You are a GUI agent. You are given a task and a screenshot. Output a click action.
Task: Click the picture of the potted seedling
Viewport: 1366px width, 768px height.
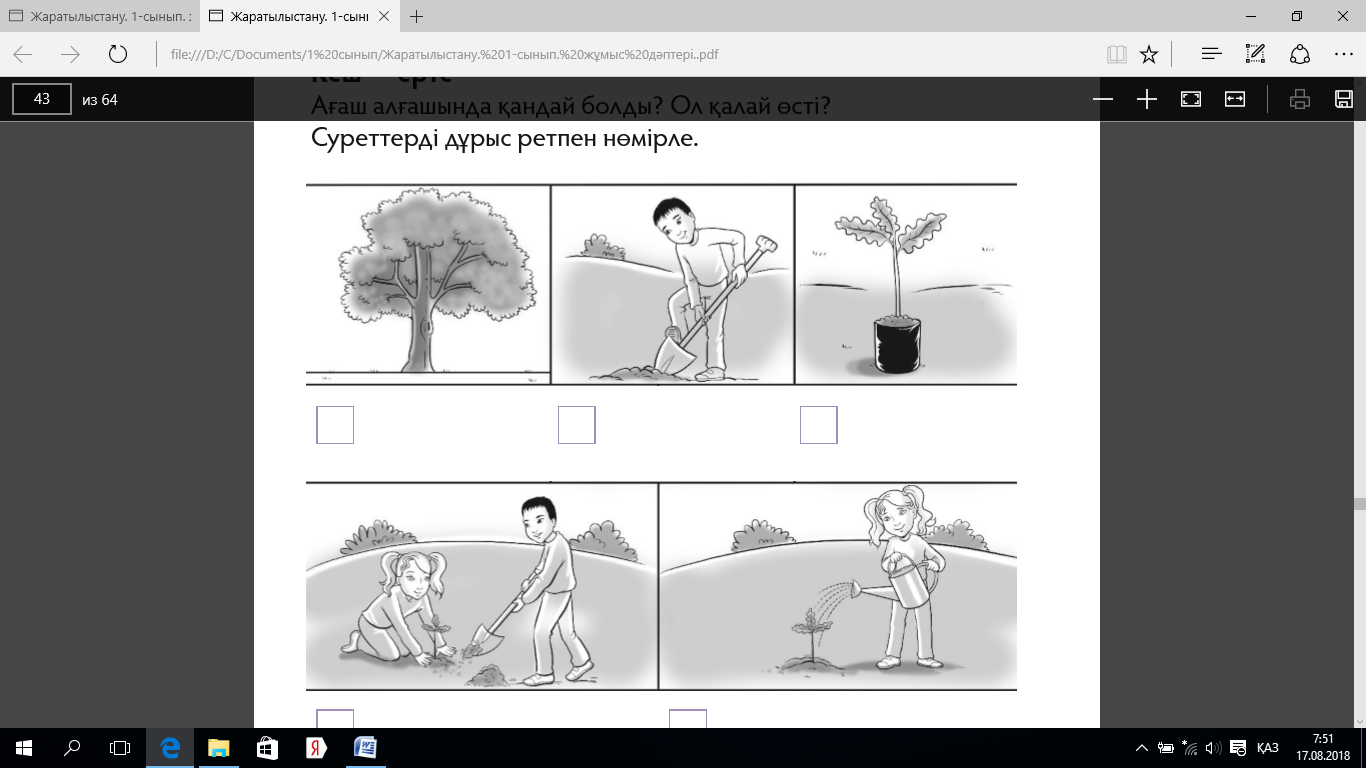tap(906, 284)
